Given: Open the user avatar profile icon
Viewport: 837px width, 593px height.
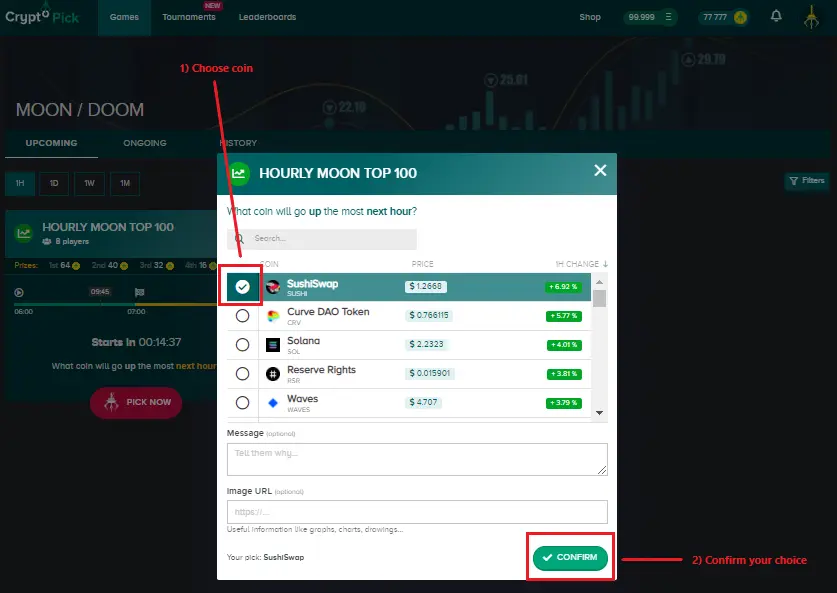Looking at the screenshot, I should pos(811,17).
